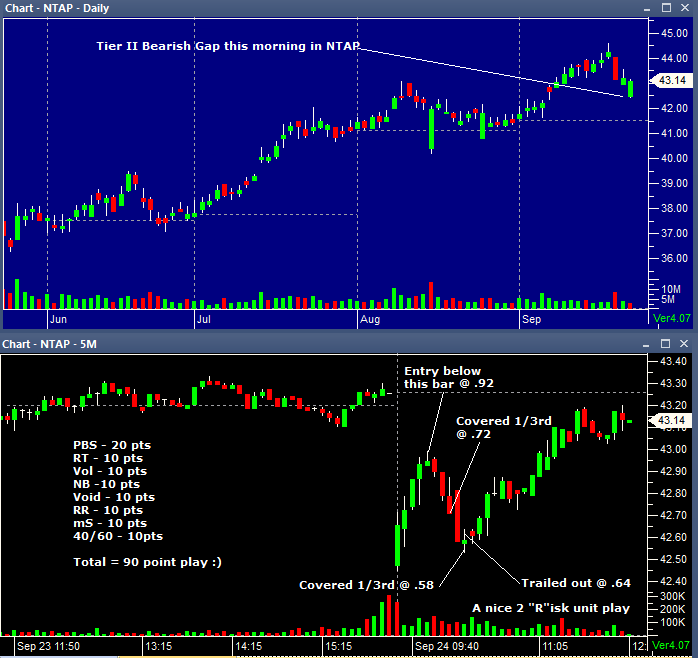
Task: Click the 100K volume label in 5M chart
Action: click(x=672, y=622)
